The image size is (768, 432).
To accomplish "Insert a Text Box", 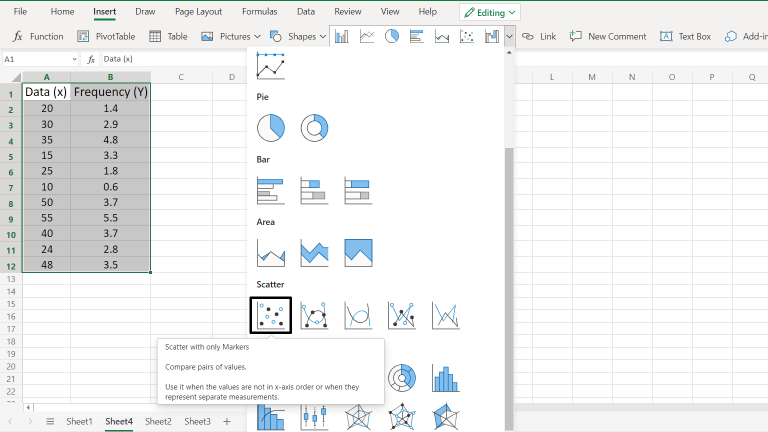I will pyautogui.click(x=685, y=36).
